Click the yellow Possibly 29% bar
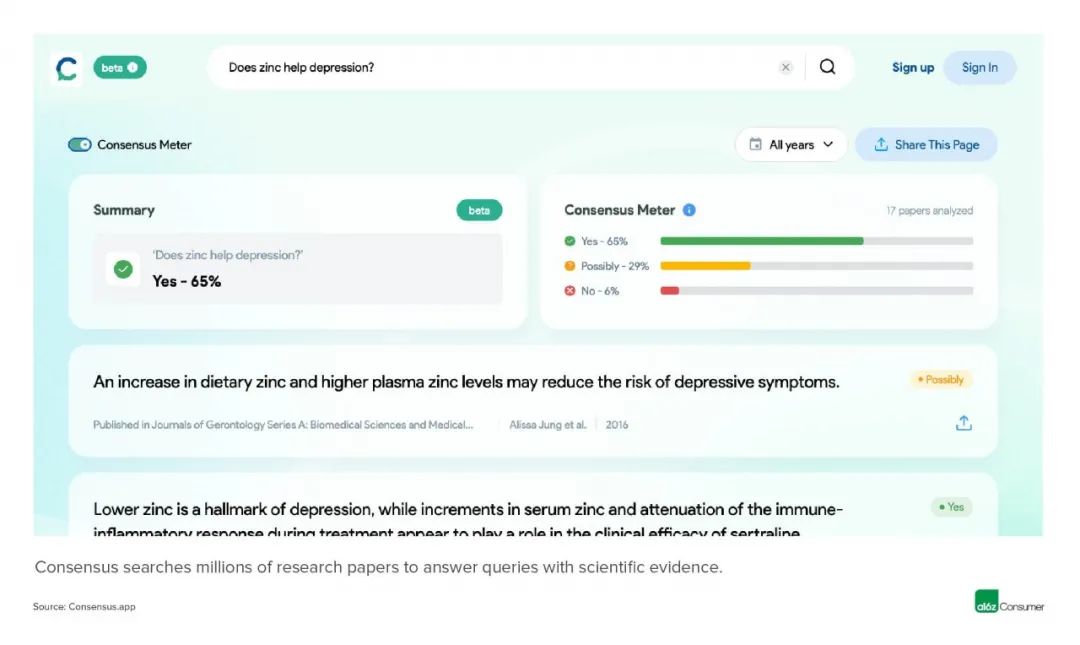Image resolution: width=1080 pixels, height=645 pixels. (x=705, y=266)
